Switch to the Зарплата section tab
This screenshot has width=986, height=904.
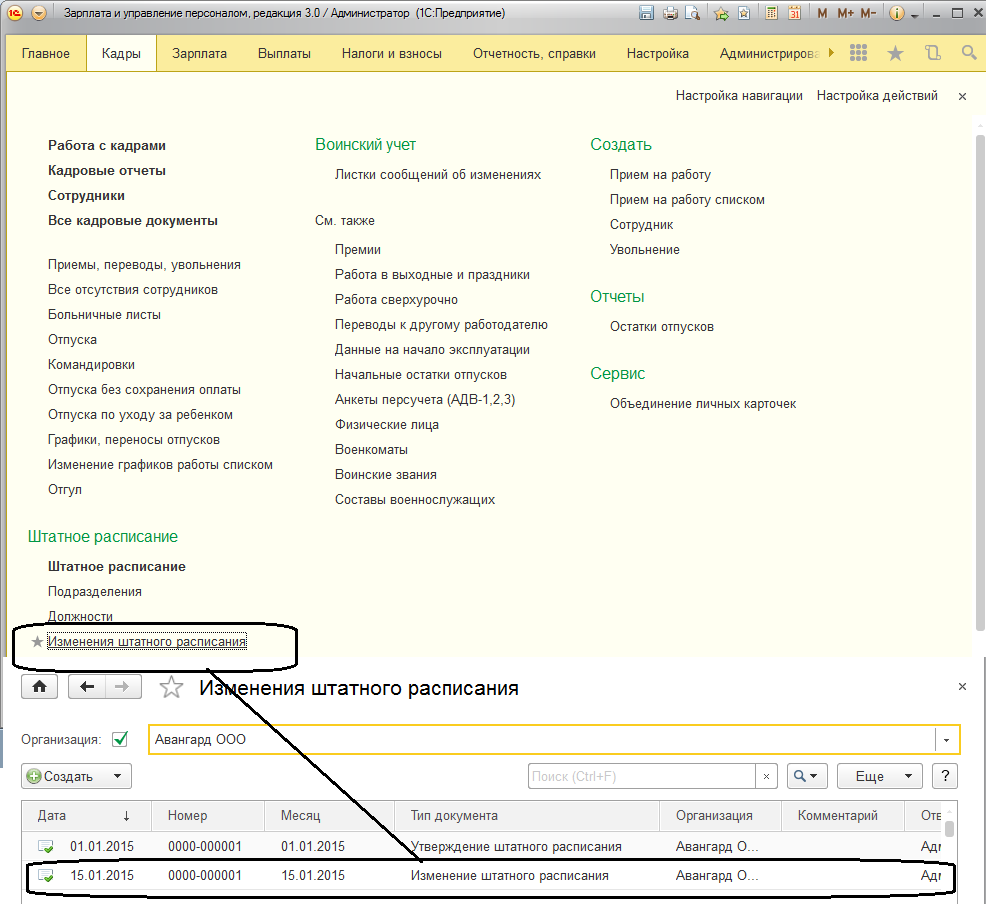[199, 53]
